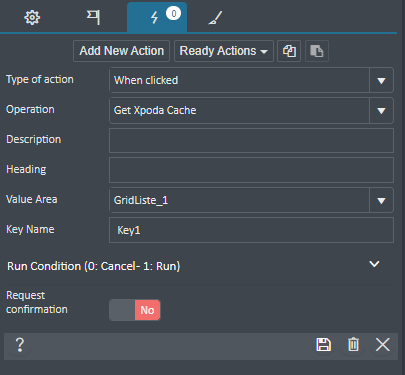Image resolution: width=405 pixels, height=375 pixels.
Task: Click the Add New Action button
Action: 122,51
